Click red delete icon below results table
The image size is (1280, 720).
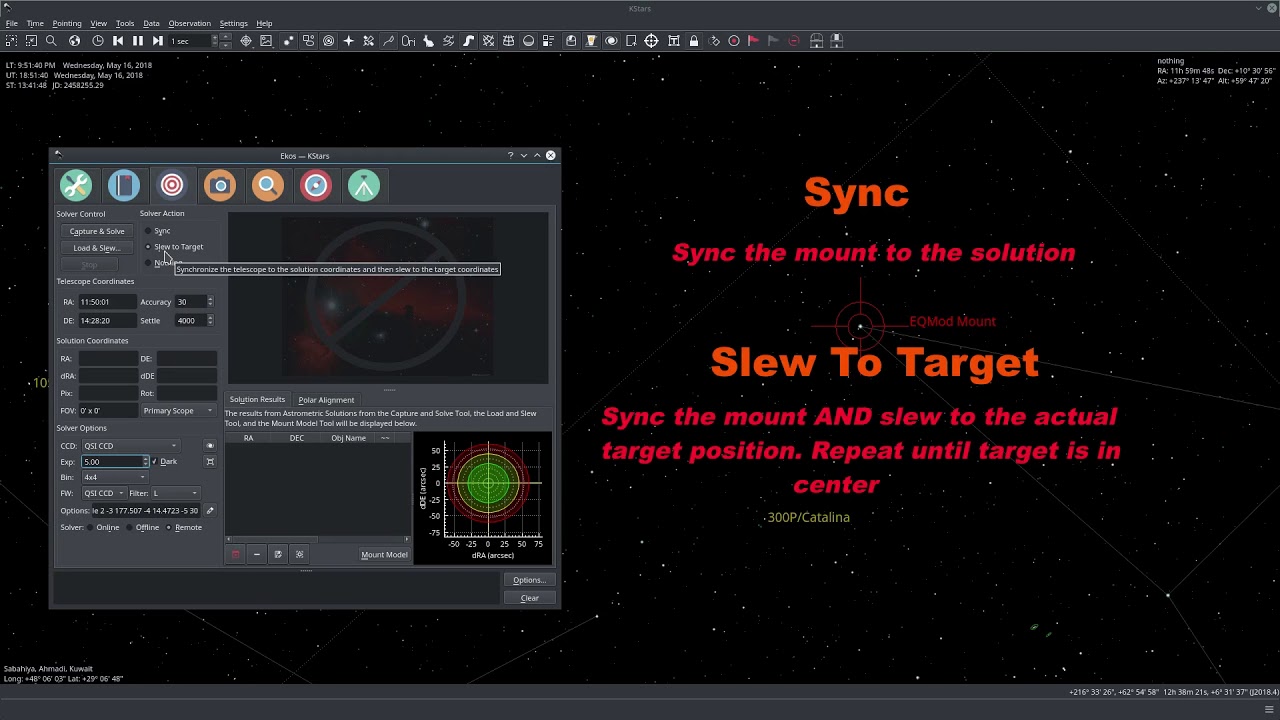coord(236,554)
